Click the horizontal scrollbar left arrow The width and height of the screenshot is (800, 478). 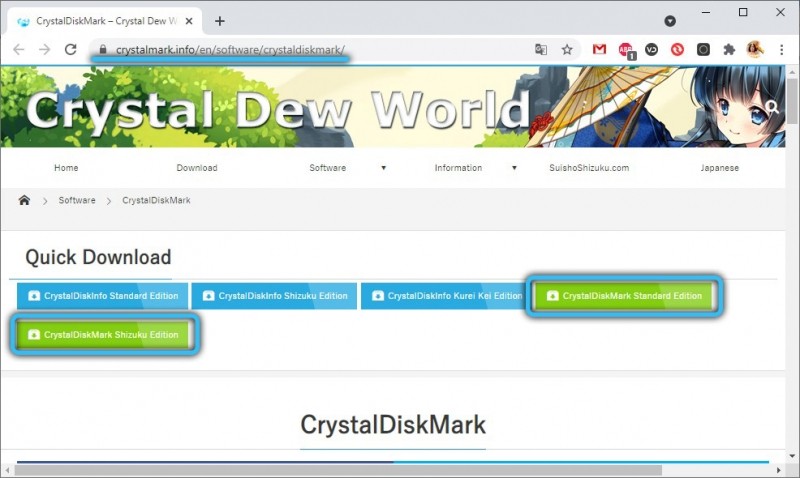(x=7, y=470)
